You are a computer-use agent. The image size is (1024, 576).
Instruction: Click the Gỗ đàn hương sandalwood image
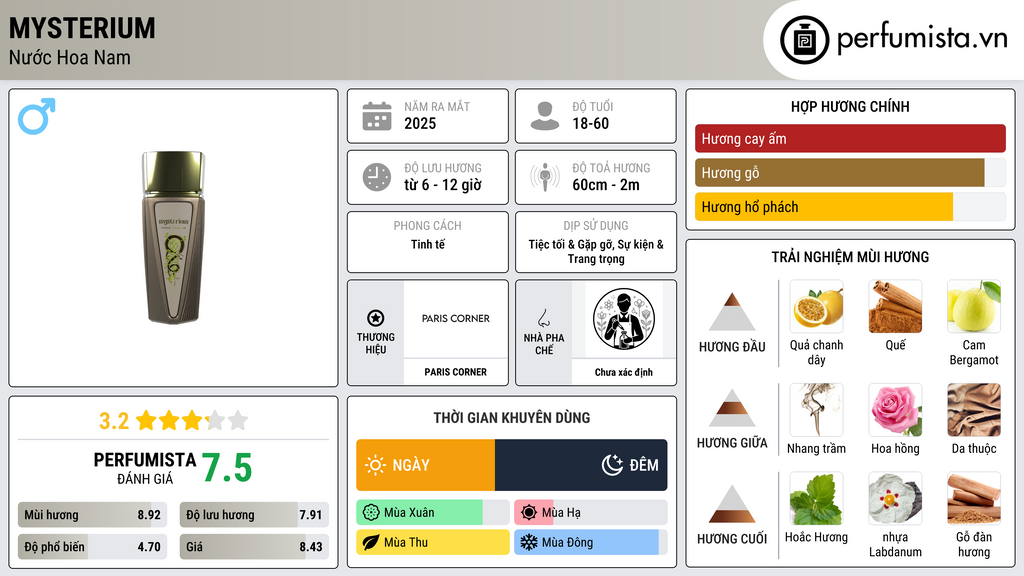974,499
